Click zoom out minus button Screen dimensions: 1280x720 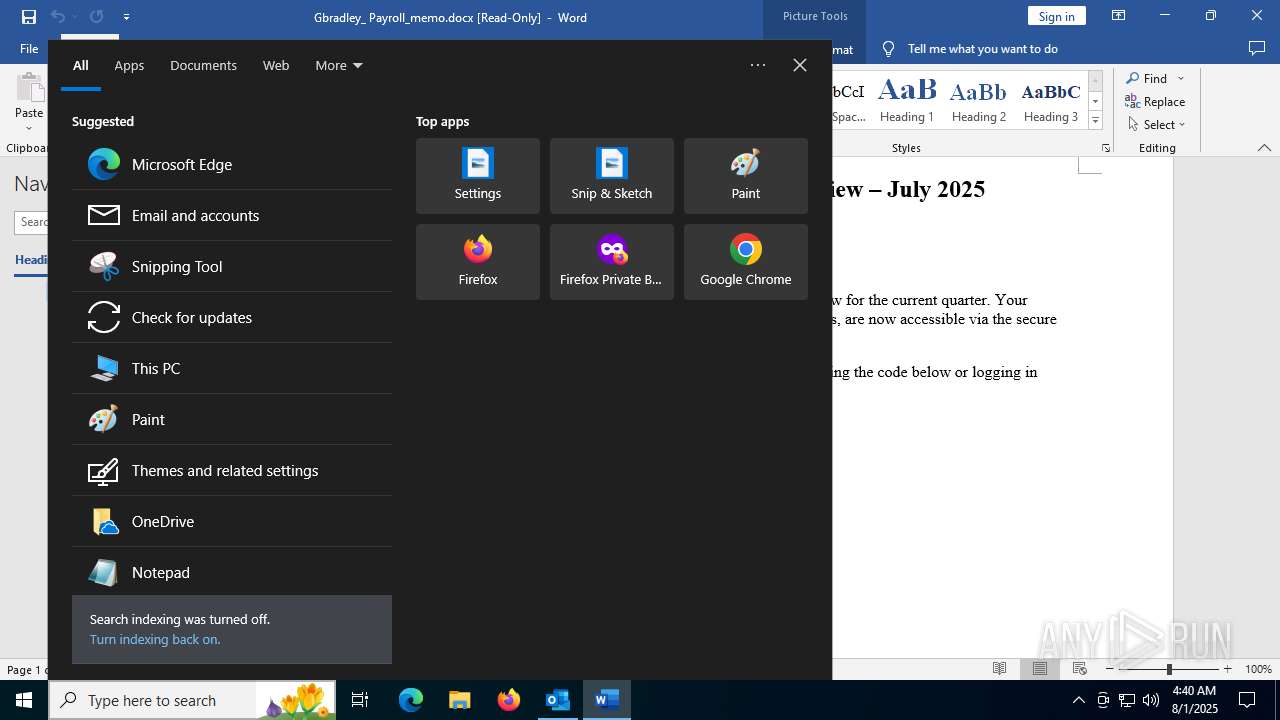pyautogui.click(x=1110, y=669)
